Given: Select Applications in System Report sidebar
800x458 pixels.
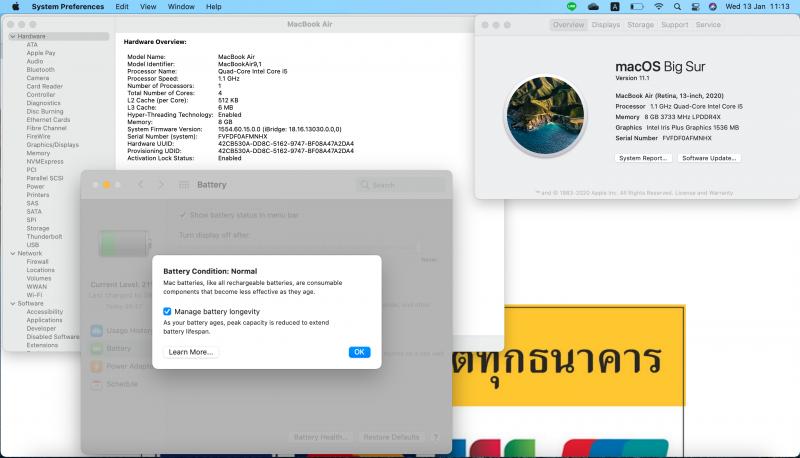Looking at the screenshot, I should click(44, 320).
